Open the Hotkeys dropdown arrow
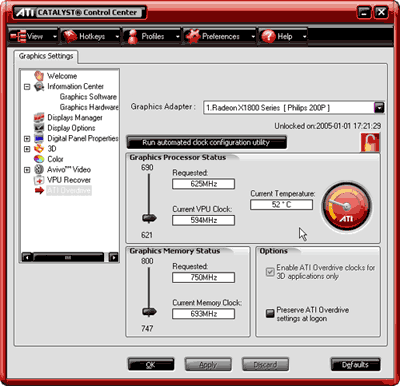This screenshot has width=400, height=386. point(117,37)
